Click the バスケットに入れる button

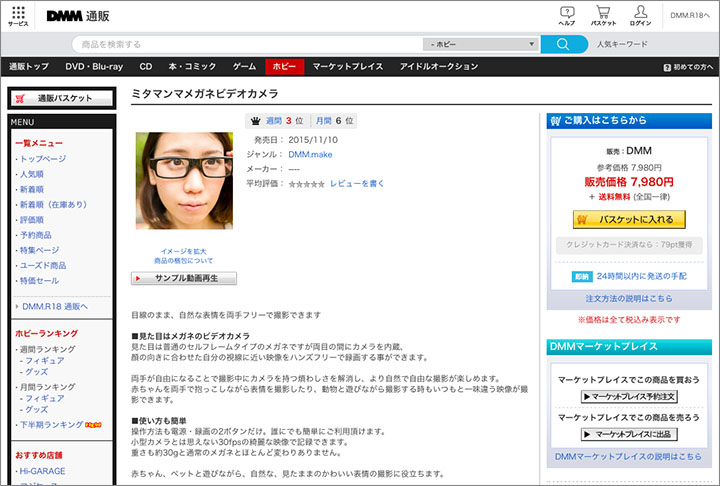pos(629,220)
